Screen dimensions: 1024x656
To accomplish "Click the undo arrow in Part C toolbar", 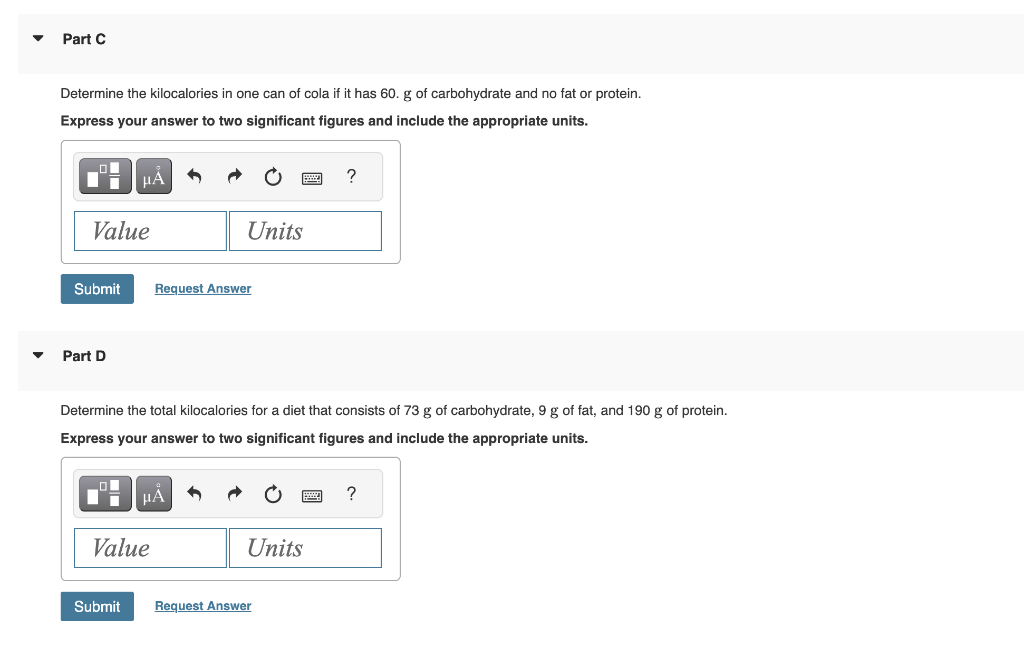I will [194, 176].
